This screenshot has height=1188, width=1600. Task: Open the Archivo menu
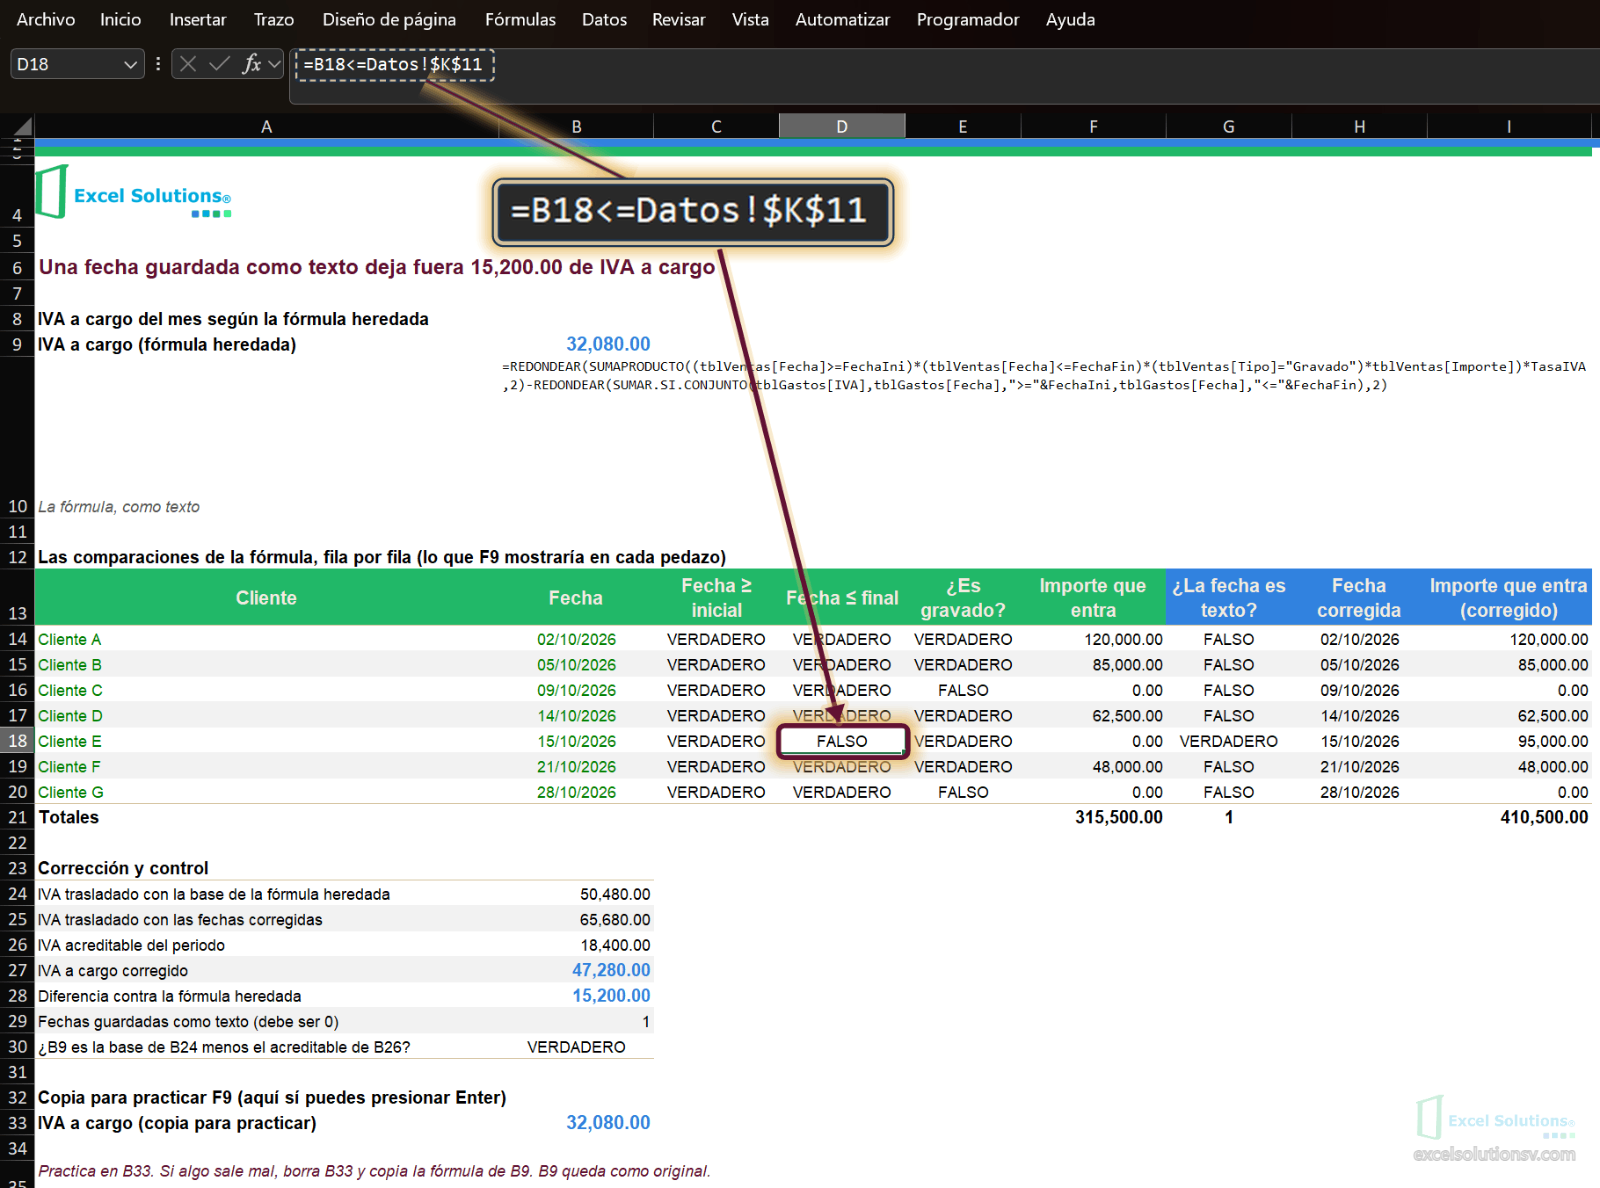(46, 19)
